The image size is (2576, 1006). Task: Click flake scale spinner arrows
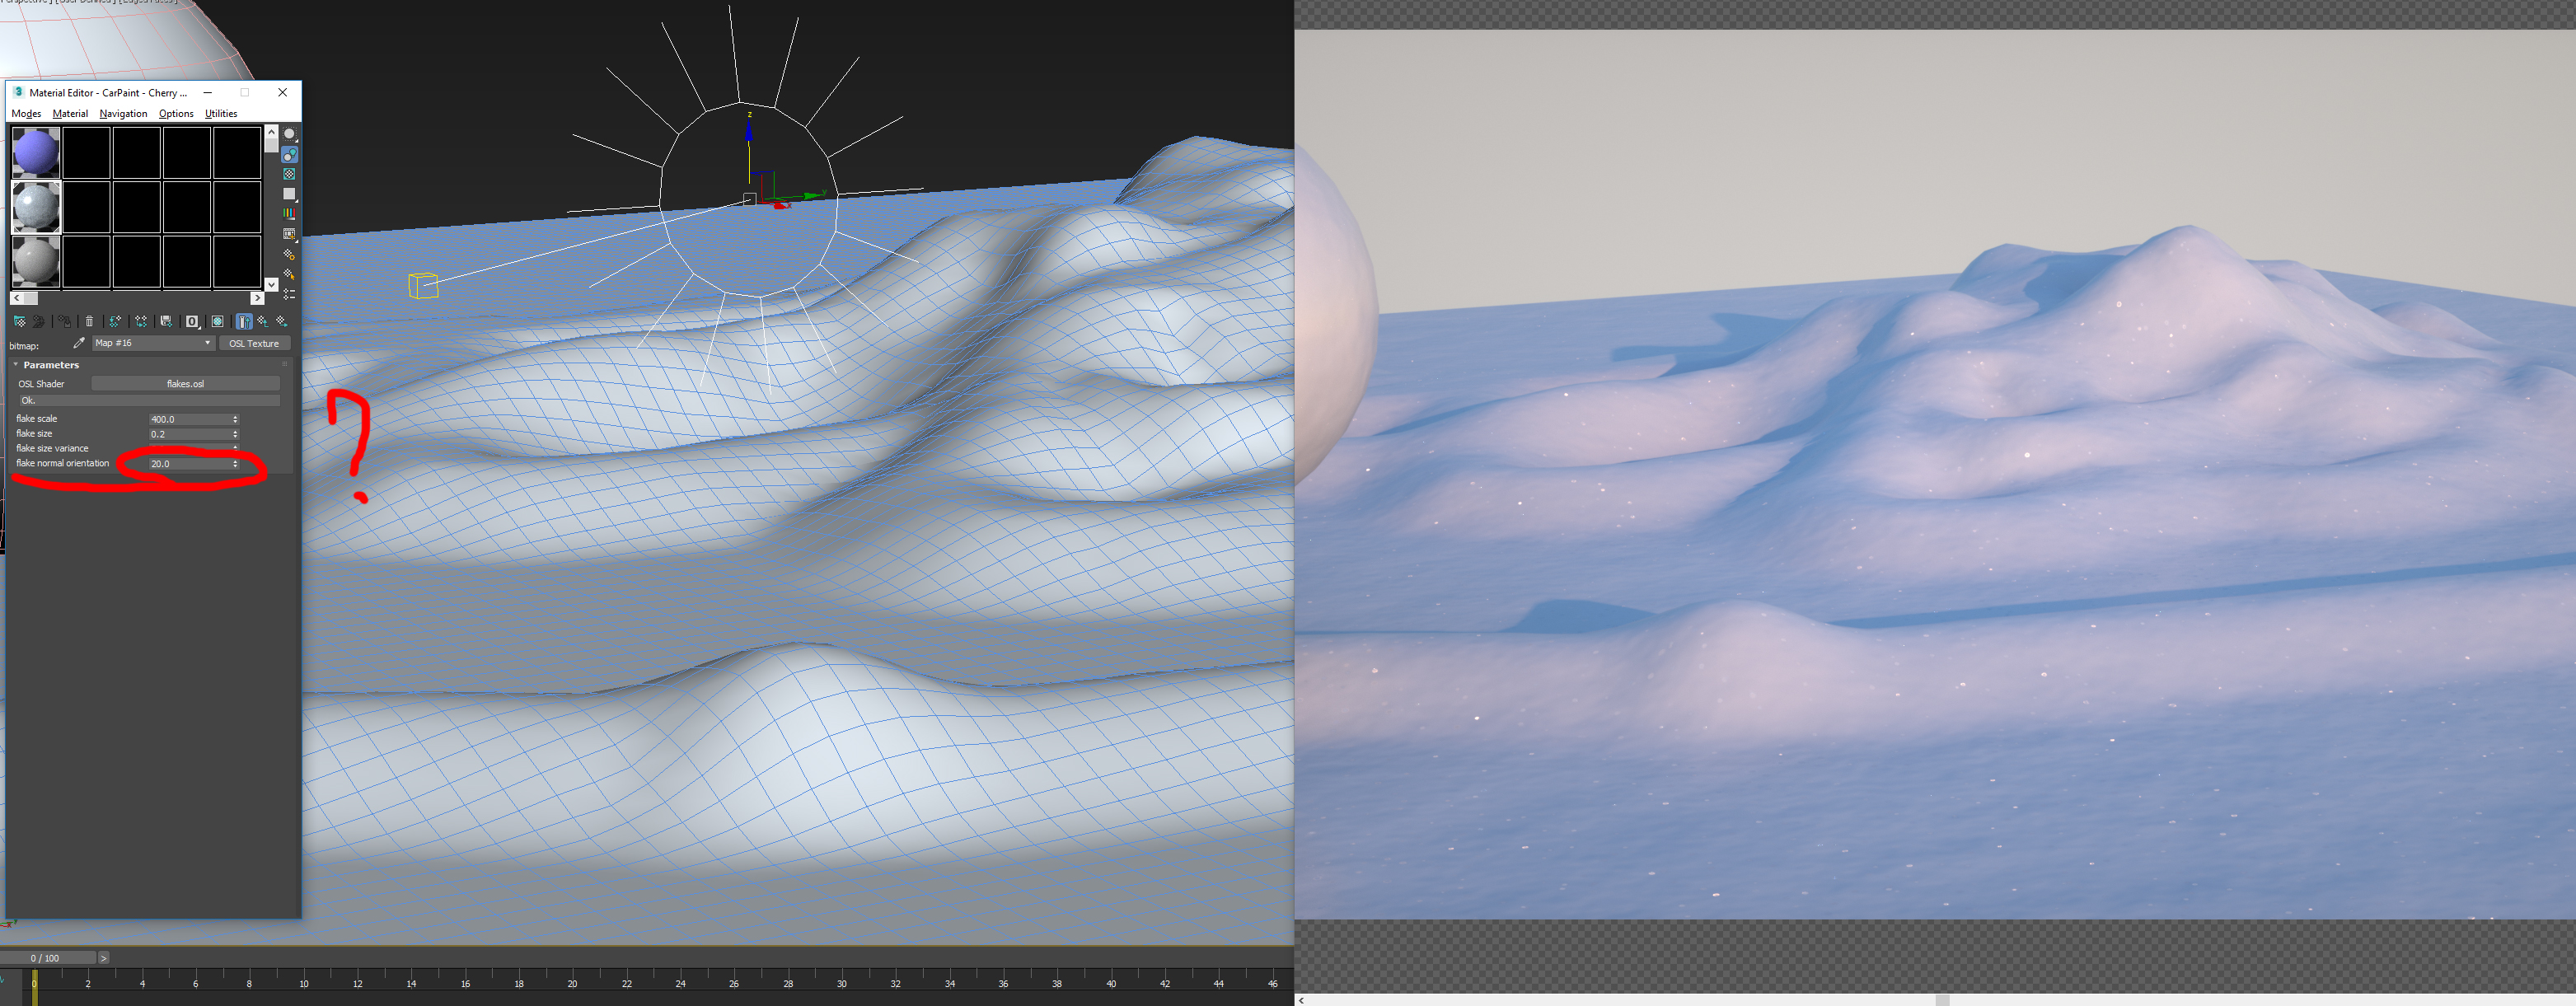click(x=235, y=419)
